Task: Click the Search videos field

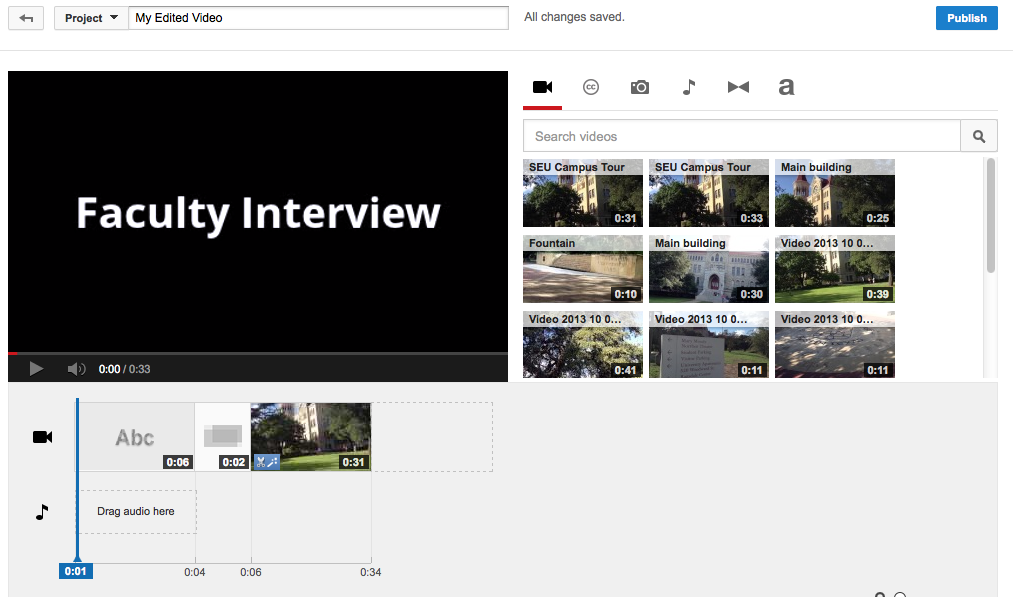Action: [x=742, y=136]
